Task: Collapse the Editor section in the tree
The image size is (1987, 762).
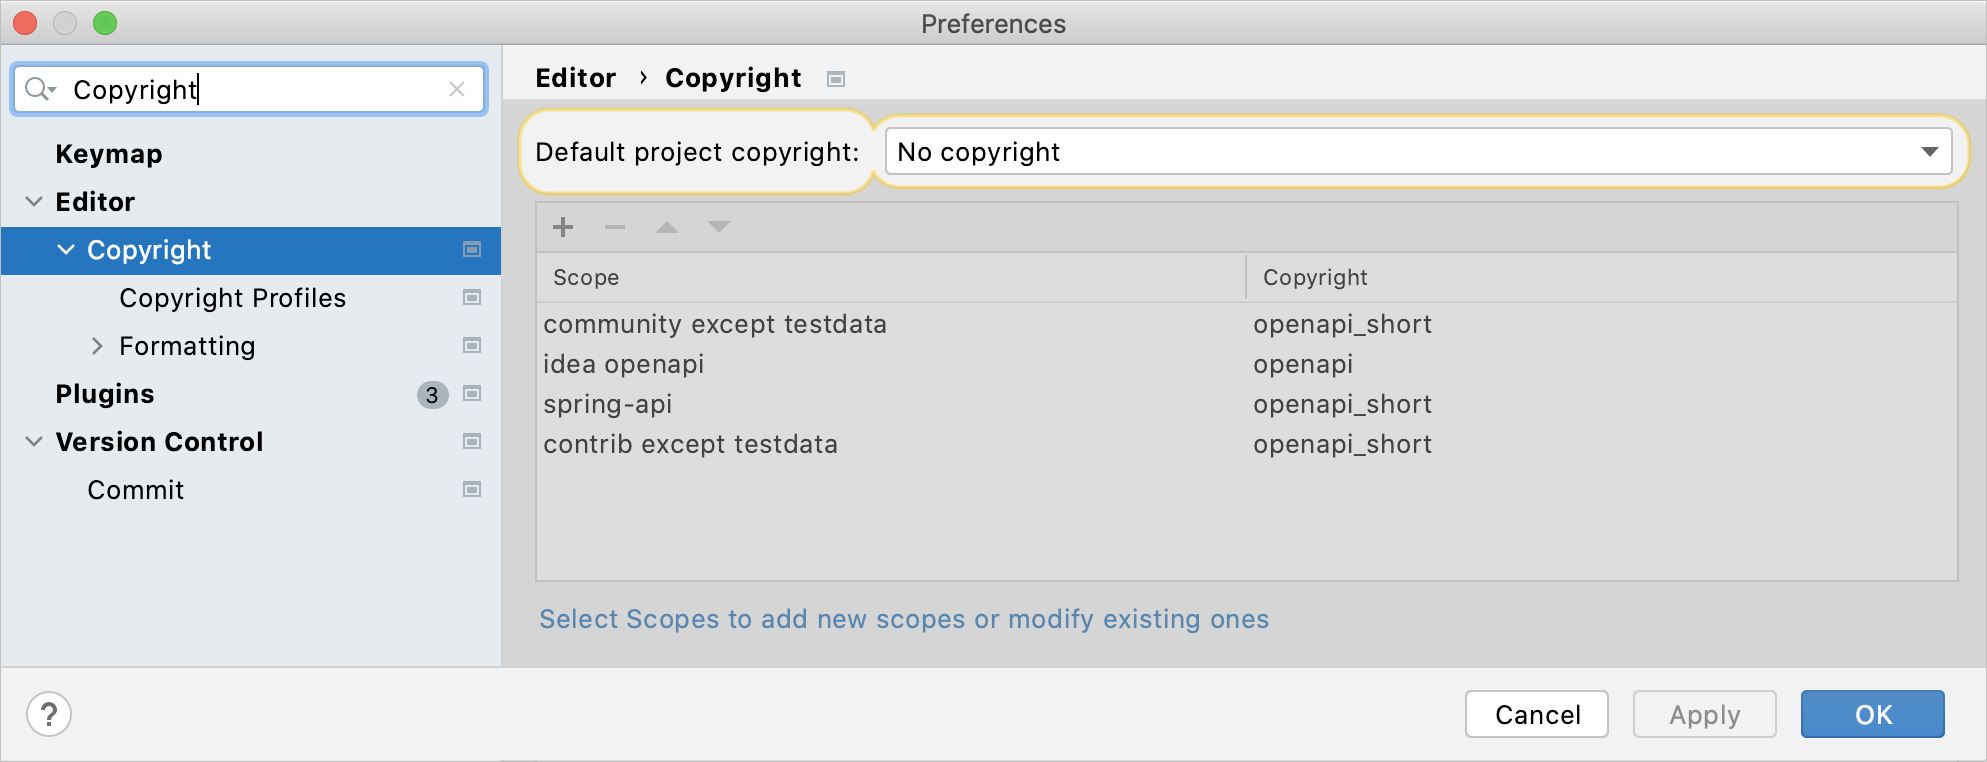Action: tap(34, 201)
